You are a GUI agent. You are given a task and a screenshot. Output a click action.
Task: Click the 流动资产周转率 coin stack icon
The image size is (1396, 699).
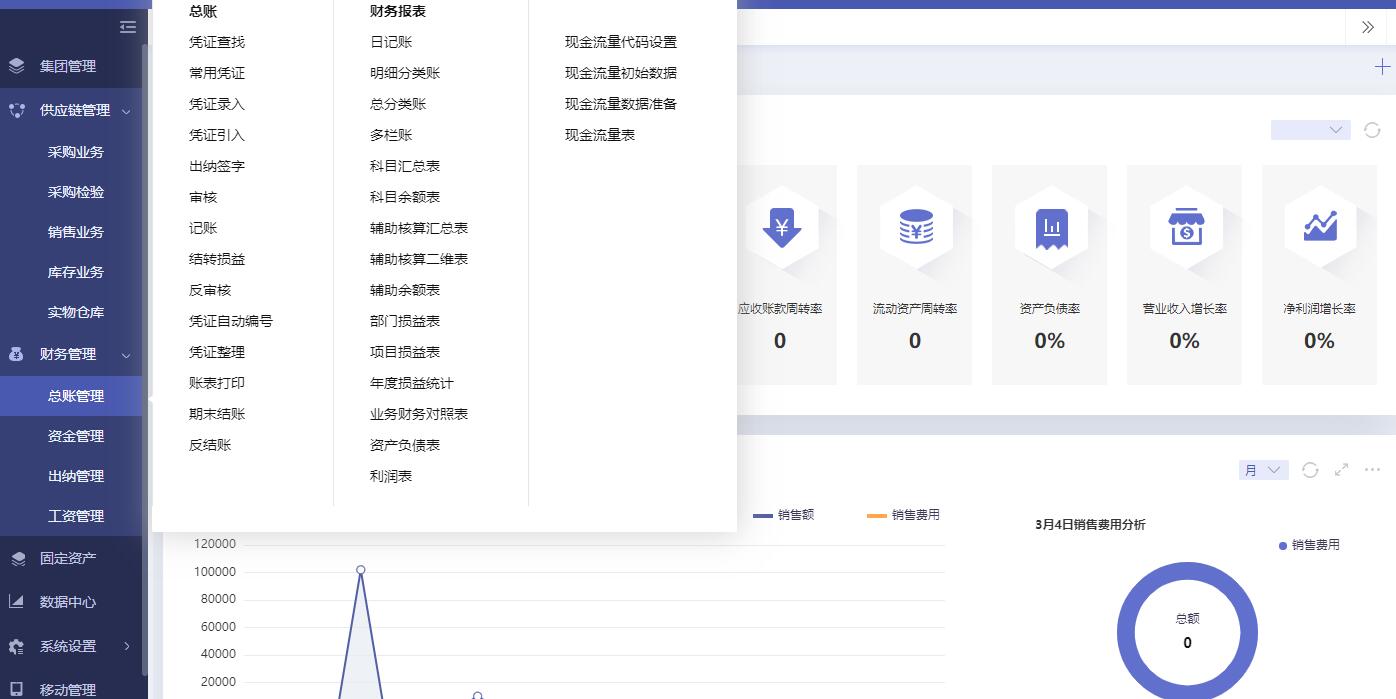click(x=916, y=227)
